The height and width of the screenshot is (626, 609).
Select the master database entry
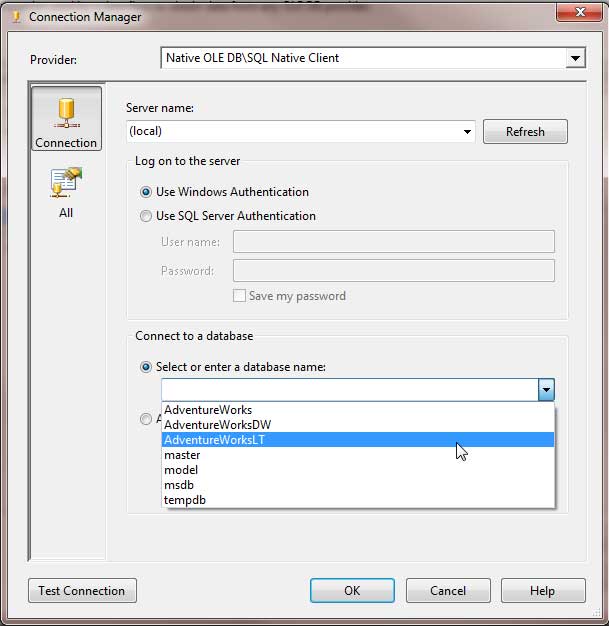182,455
